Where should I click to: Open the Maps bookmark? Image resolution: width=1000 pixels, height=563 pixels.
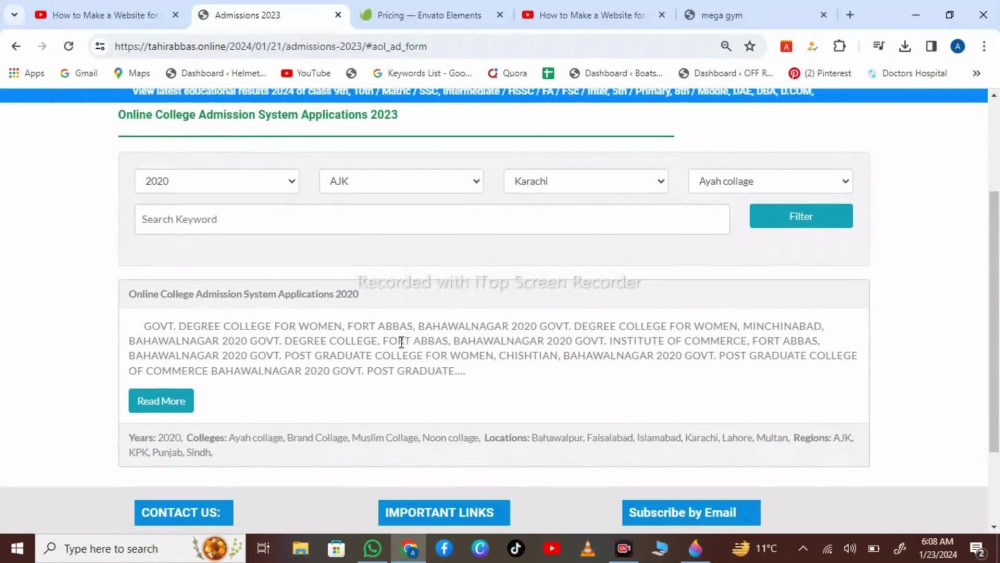[131, 73]
